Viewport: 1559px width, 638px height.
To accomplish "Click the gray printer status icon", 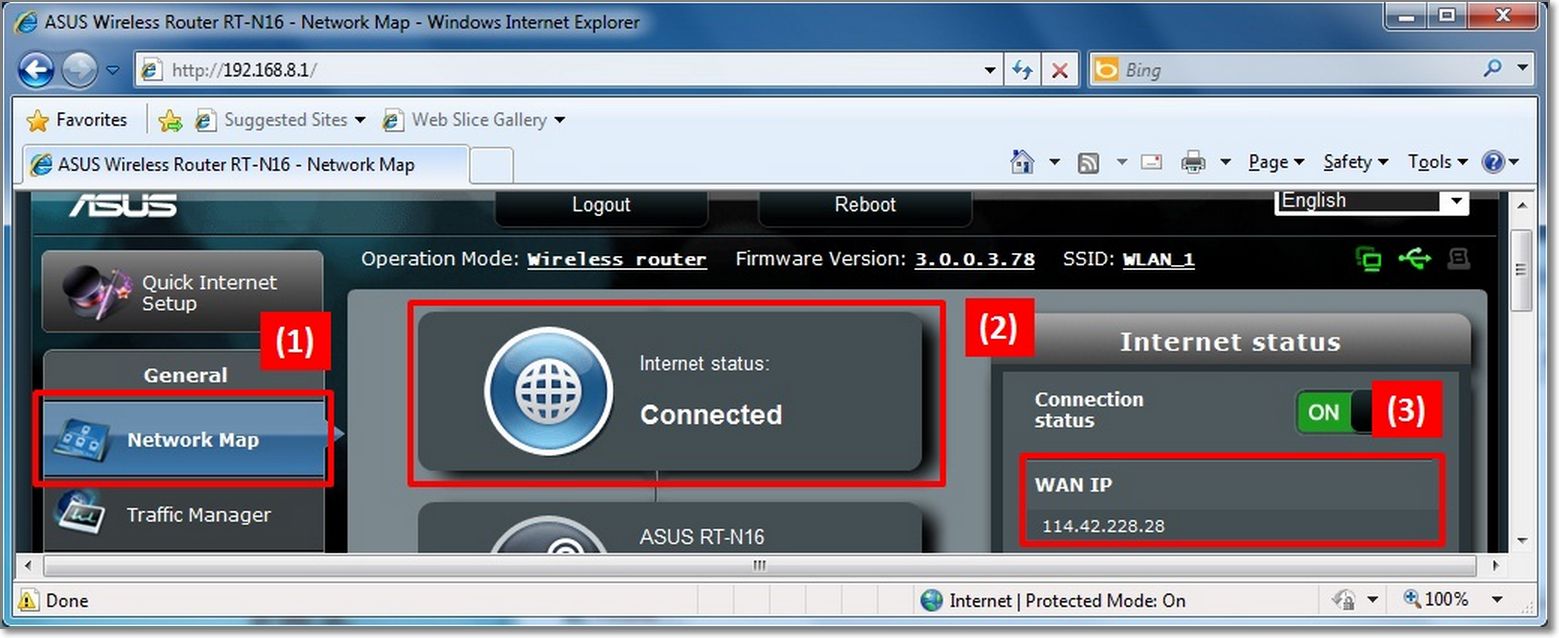I will [1459, 259].
